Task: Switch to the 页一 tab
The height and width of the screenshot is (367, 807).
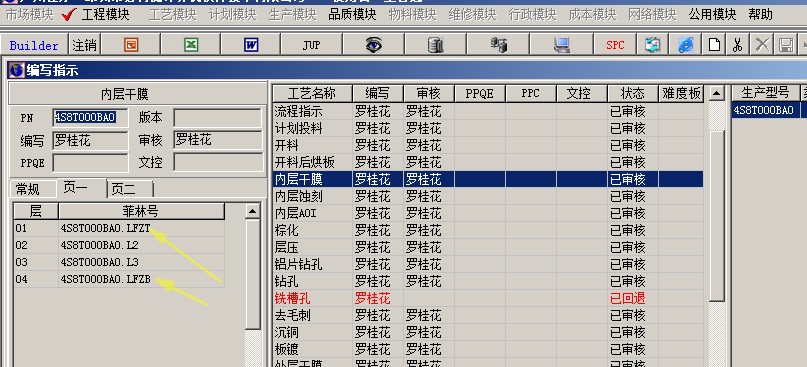Action: pyautogui.click(x=76, y=188)
